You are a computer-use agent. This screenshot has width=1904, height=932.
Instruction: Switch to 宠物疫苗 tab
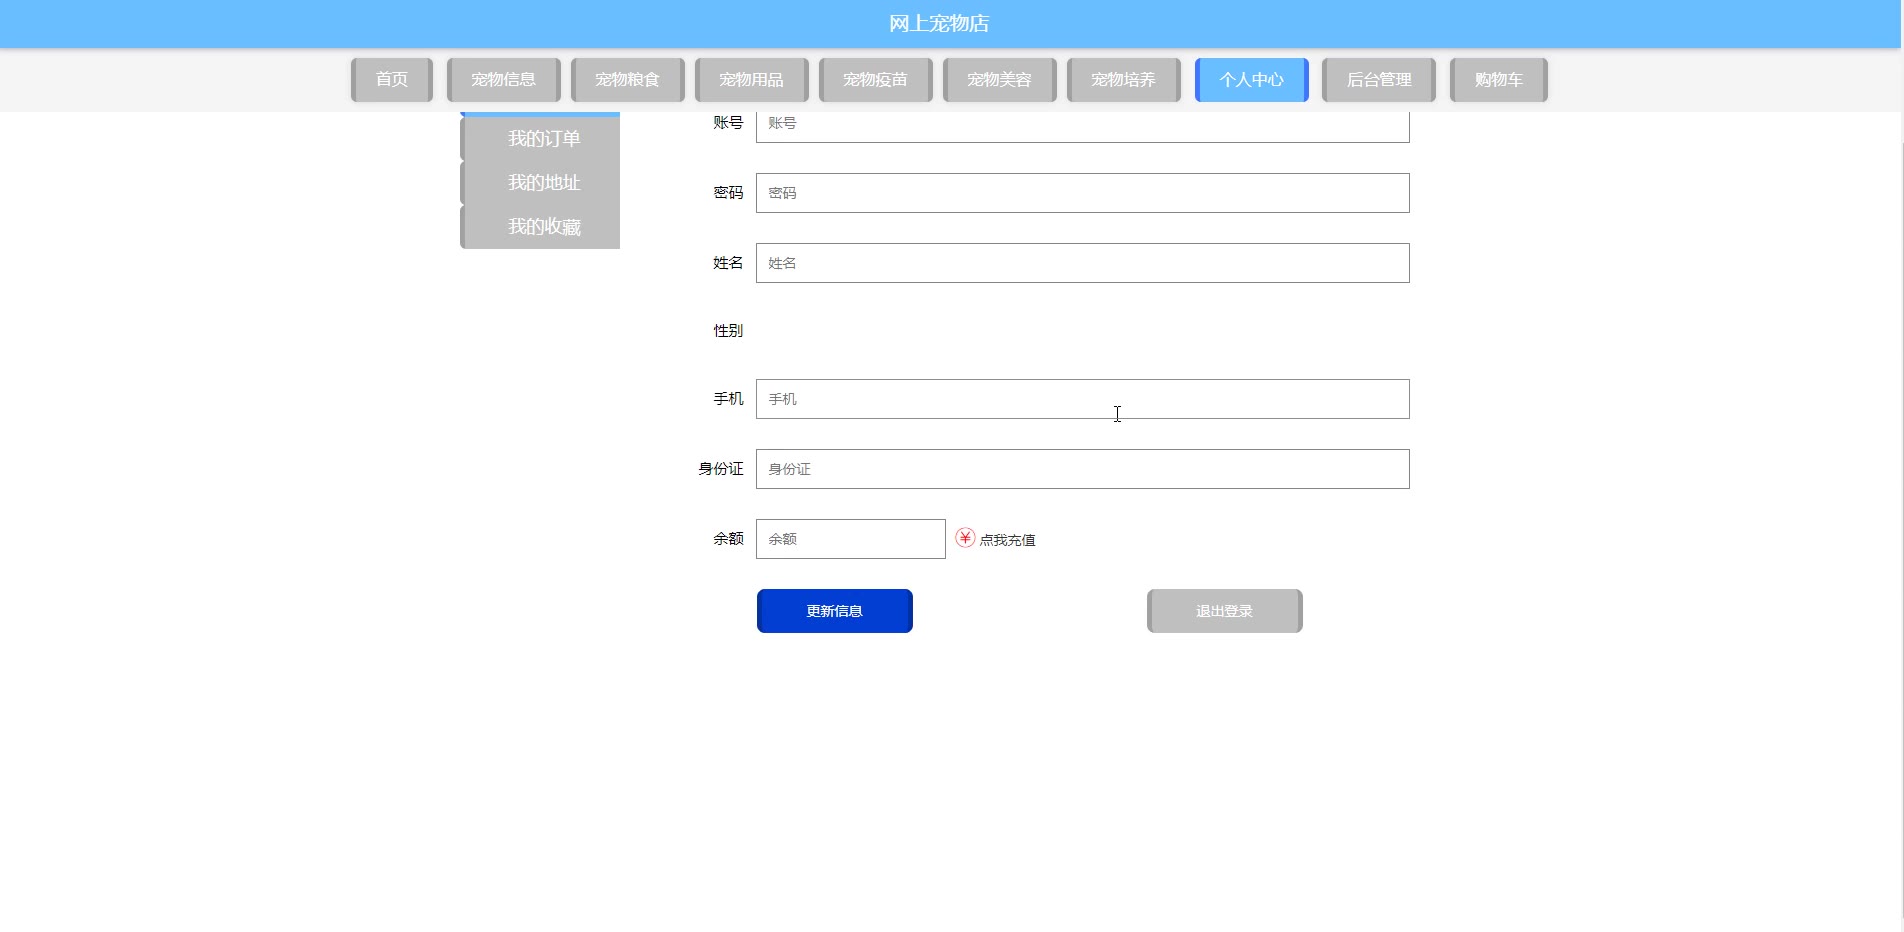pos(876,80)
